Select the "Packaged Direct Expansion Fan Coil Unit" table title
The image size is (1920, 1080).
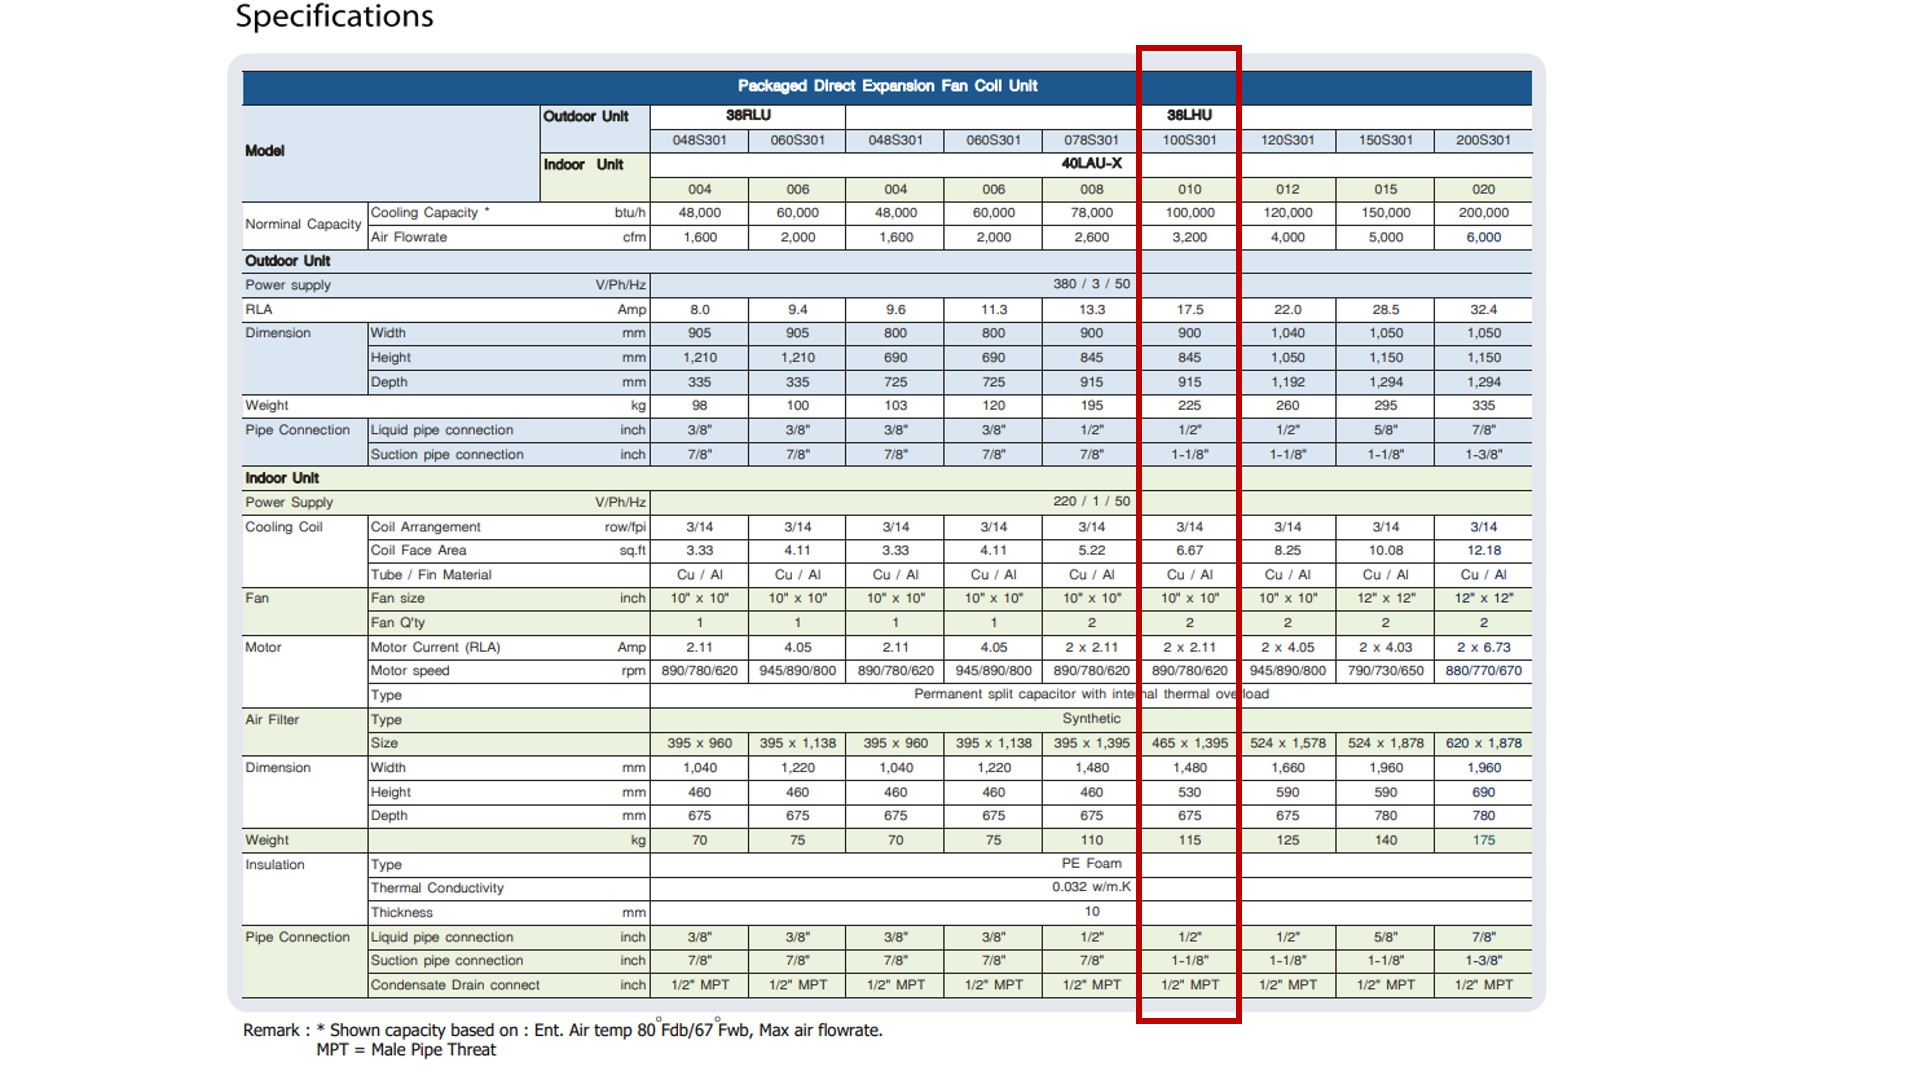(887, 86)
